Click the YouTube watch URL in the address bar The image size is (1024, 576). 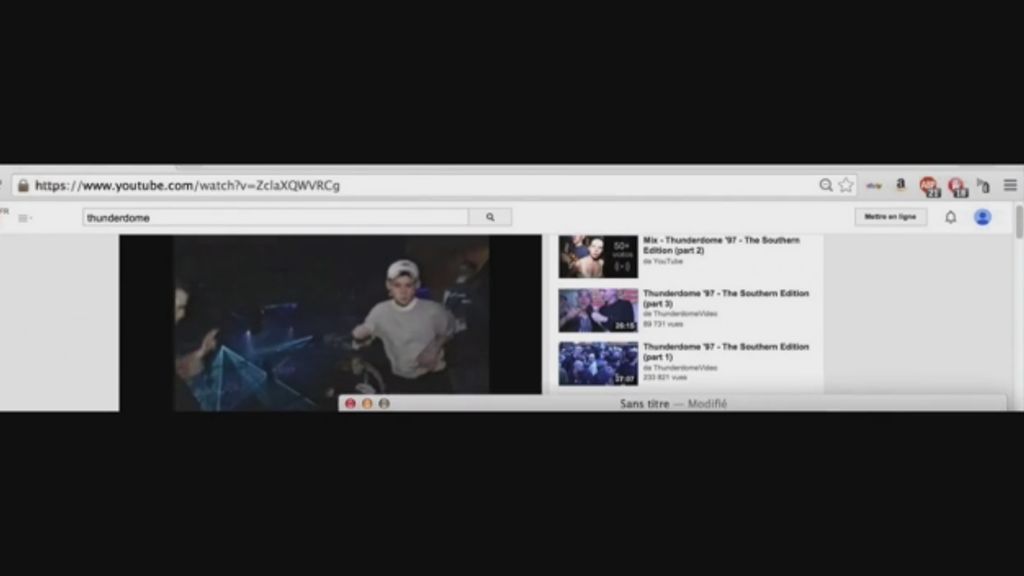click(x=187, y=185)
